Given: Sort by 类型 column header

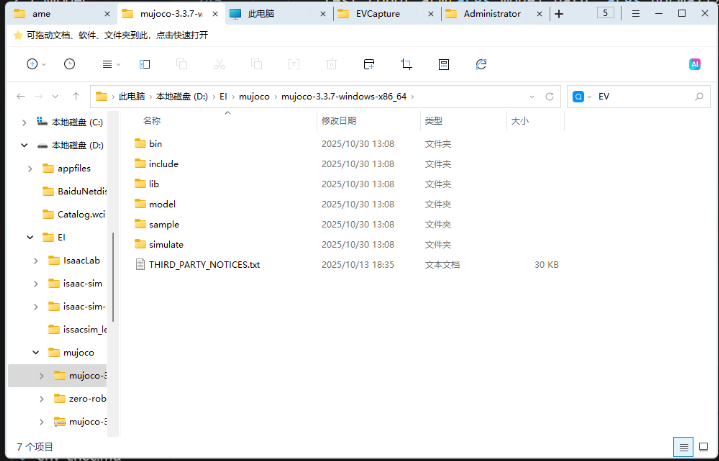Looking at the screenshot, I should click(x=433, y=121).
